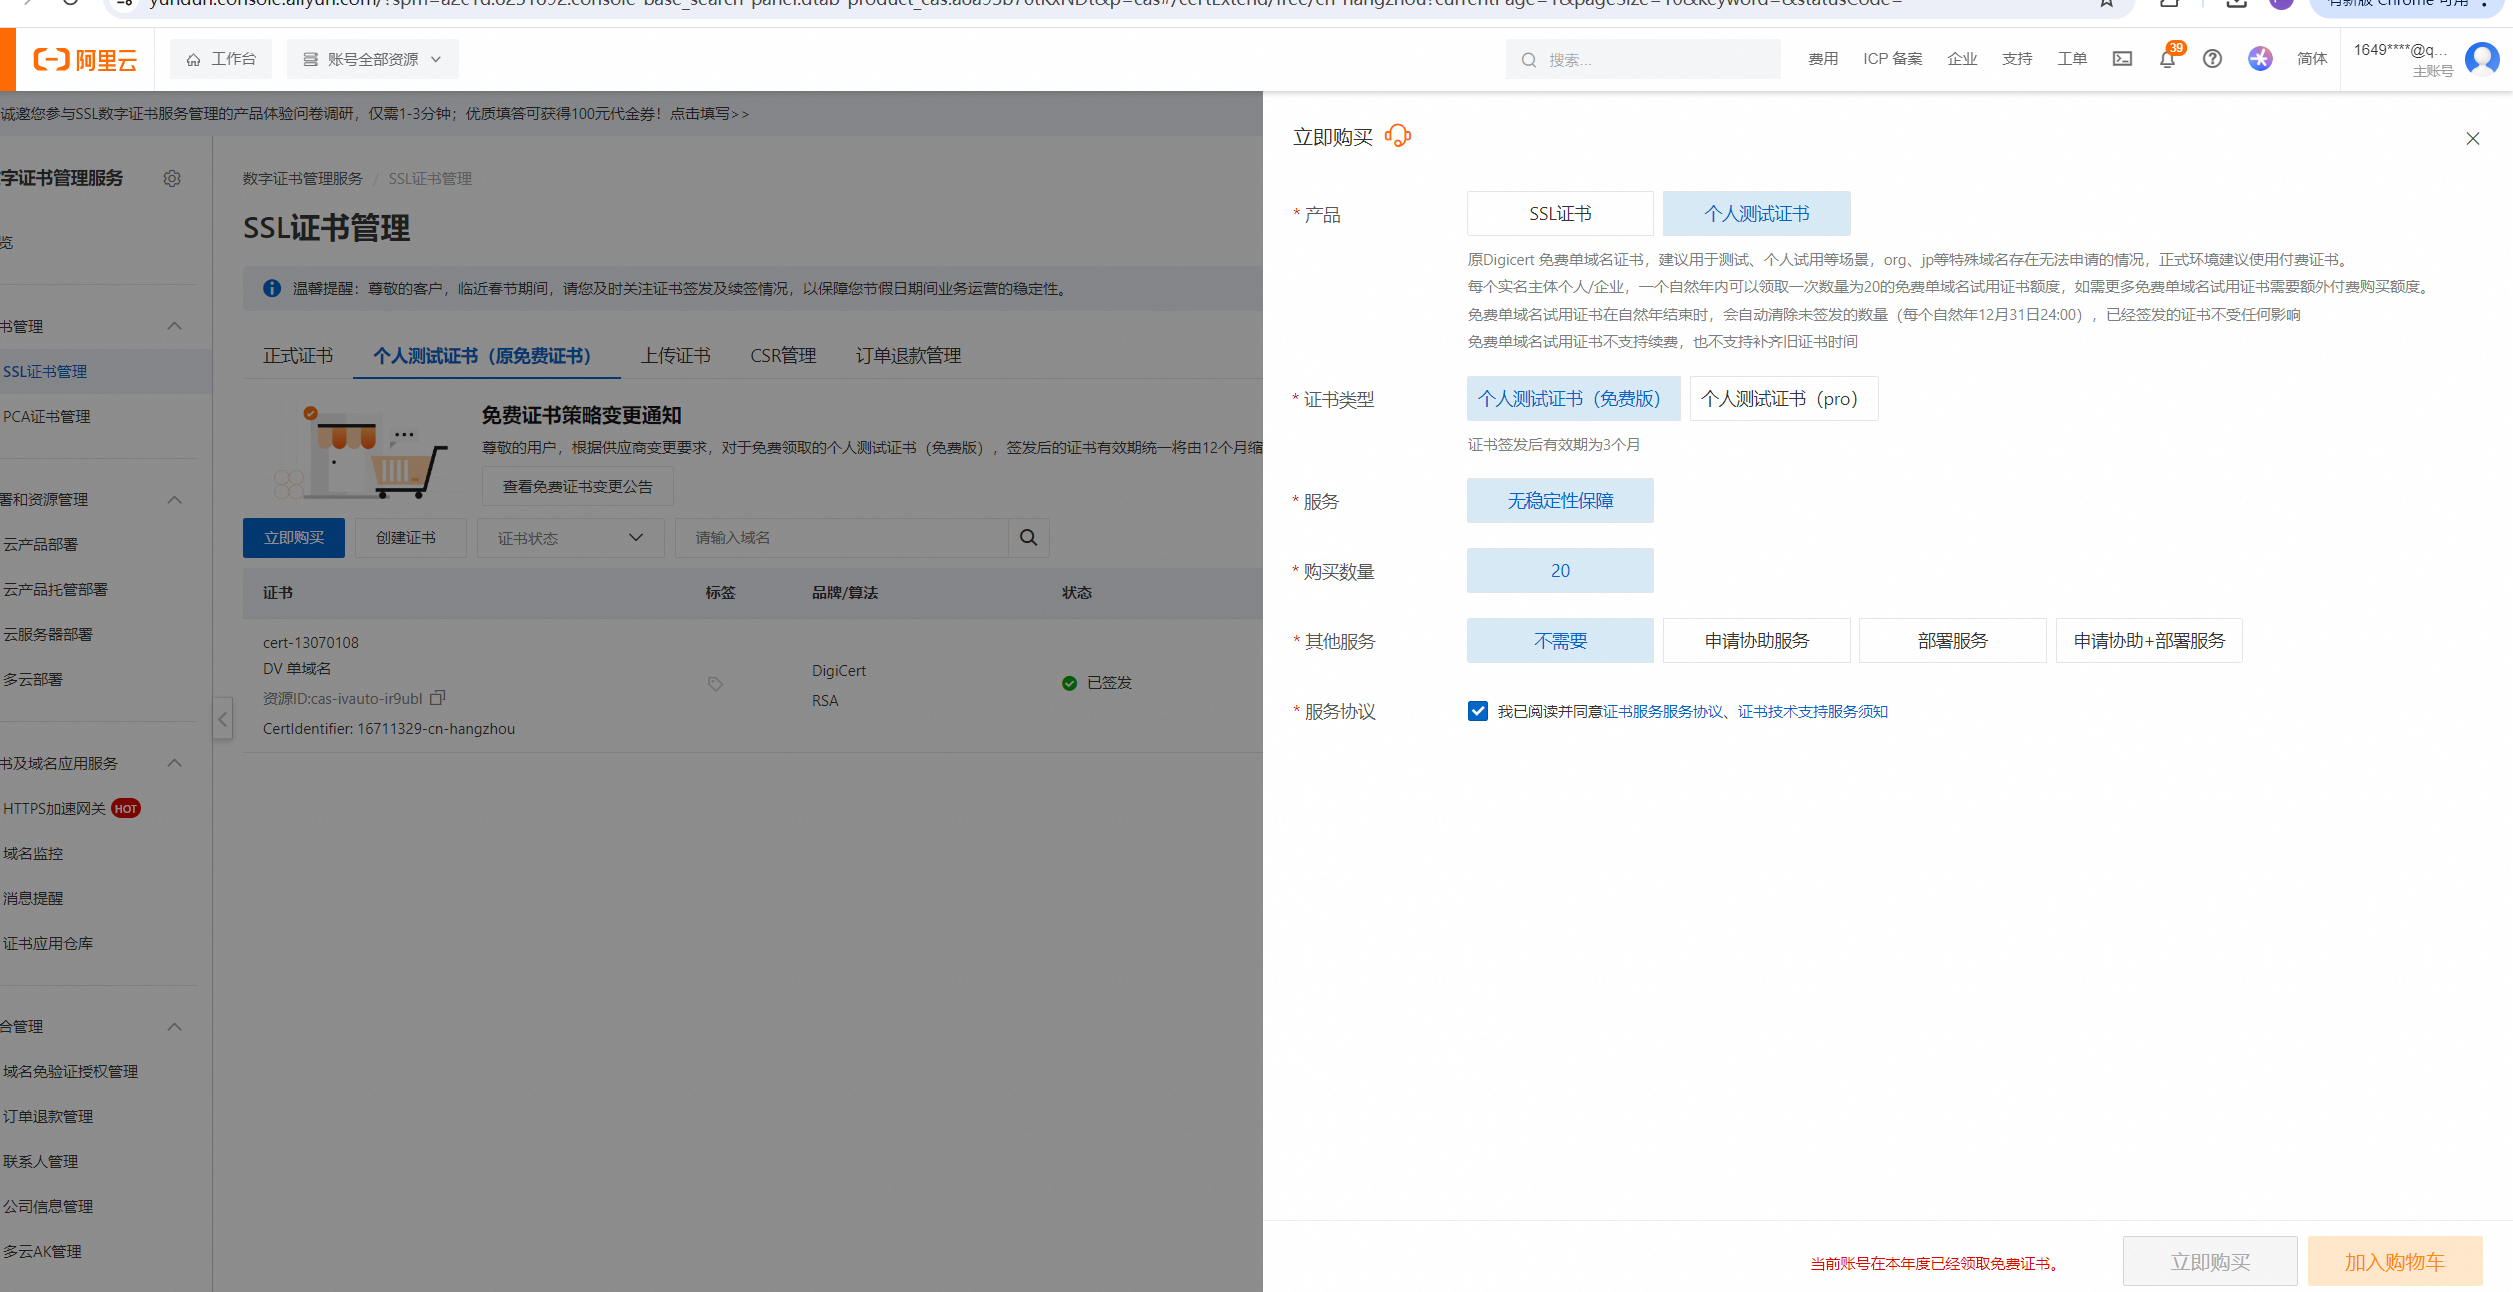Open the 支持 top menu
This screenshot has width=2513, height=1292.
[x=2017, y=59]
